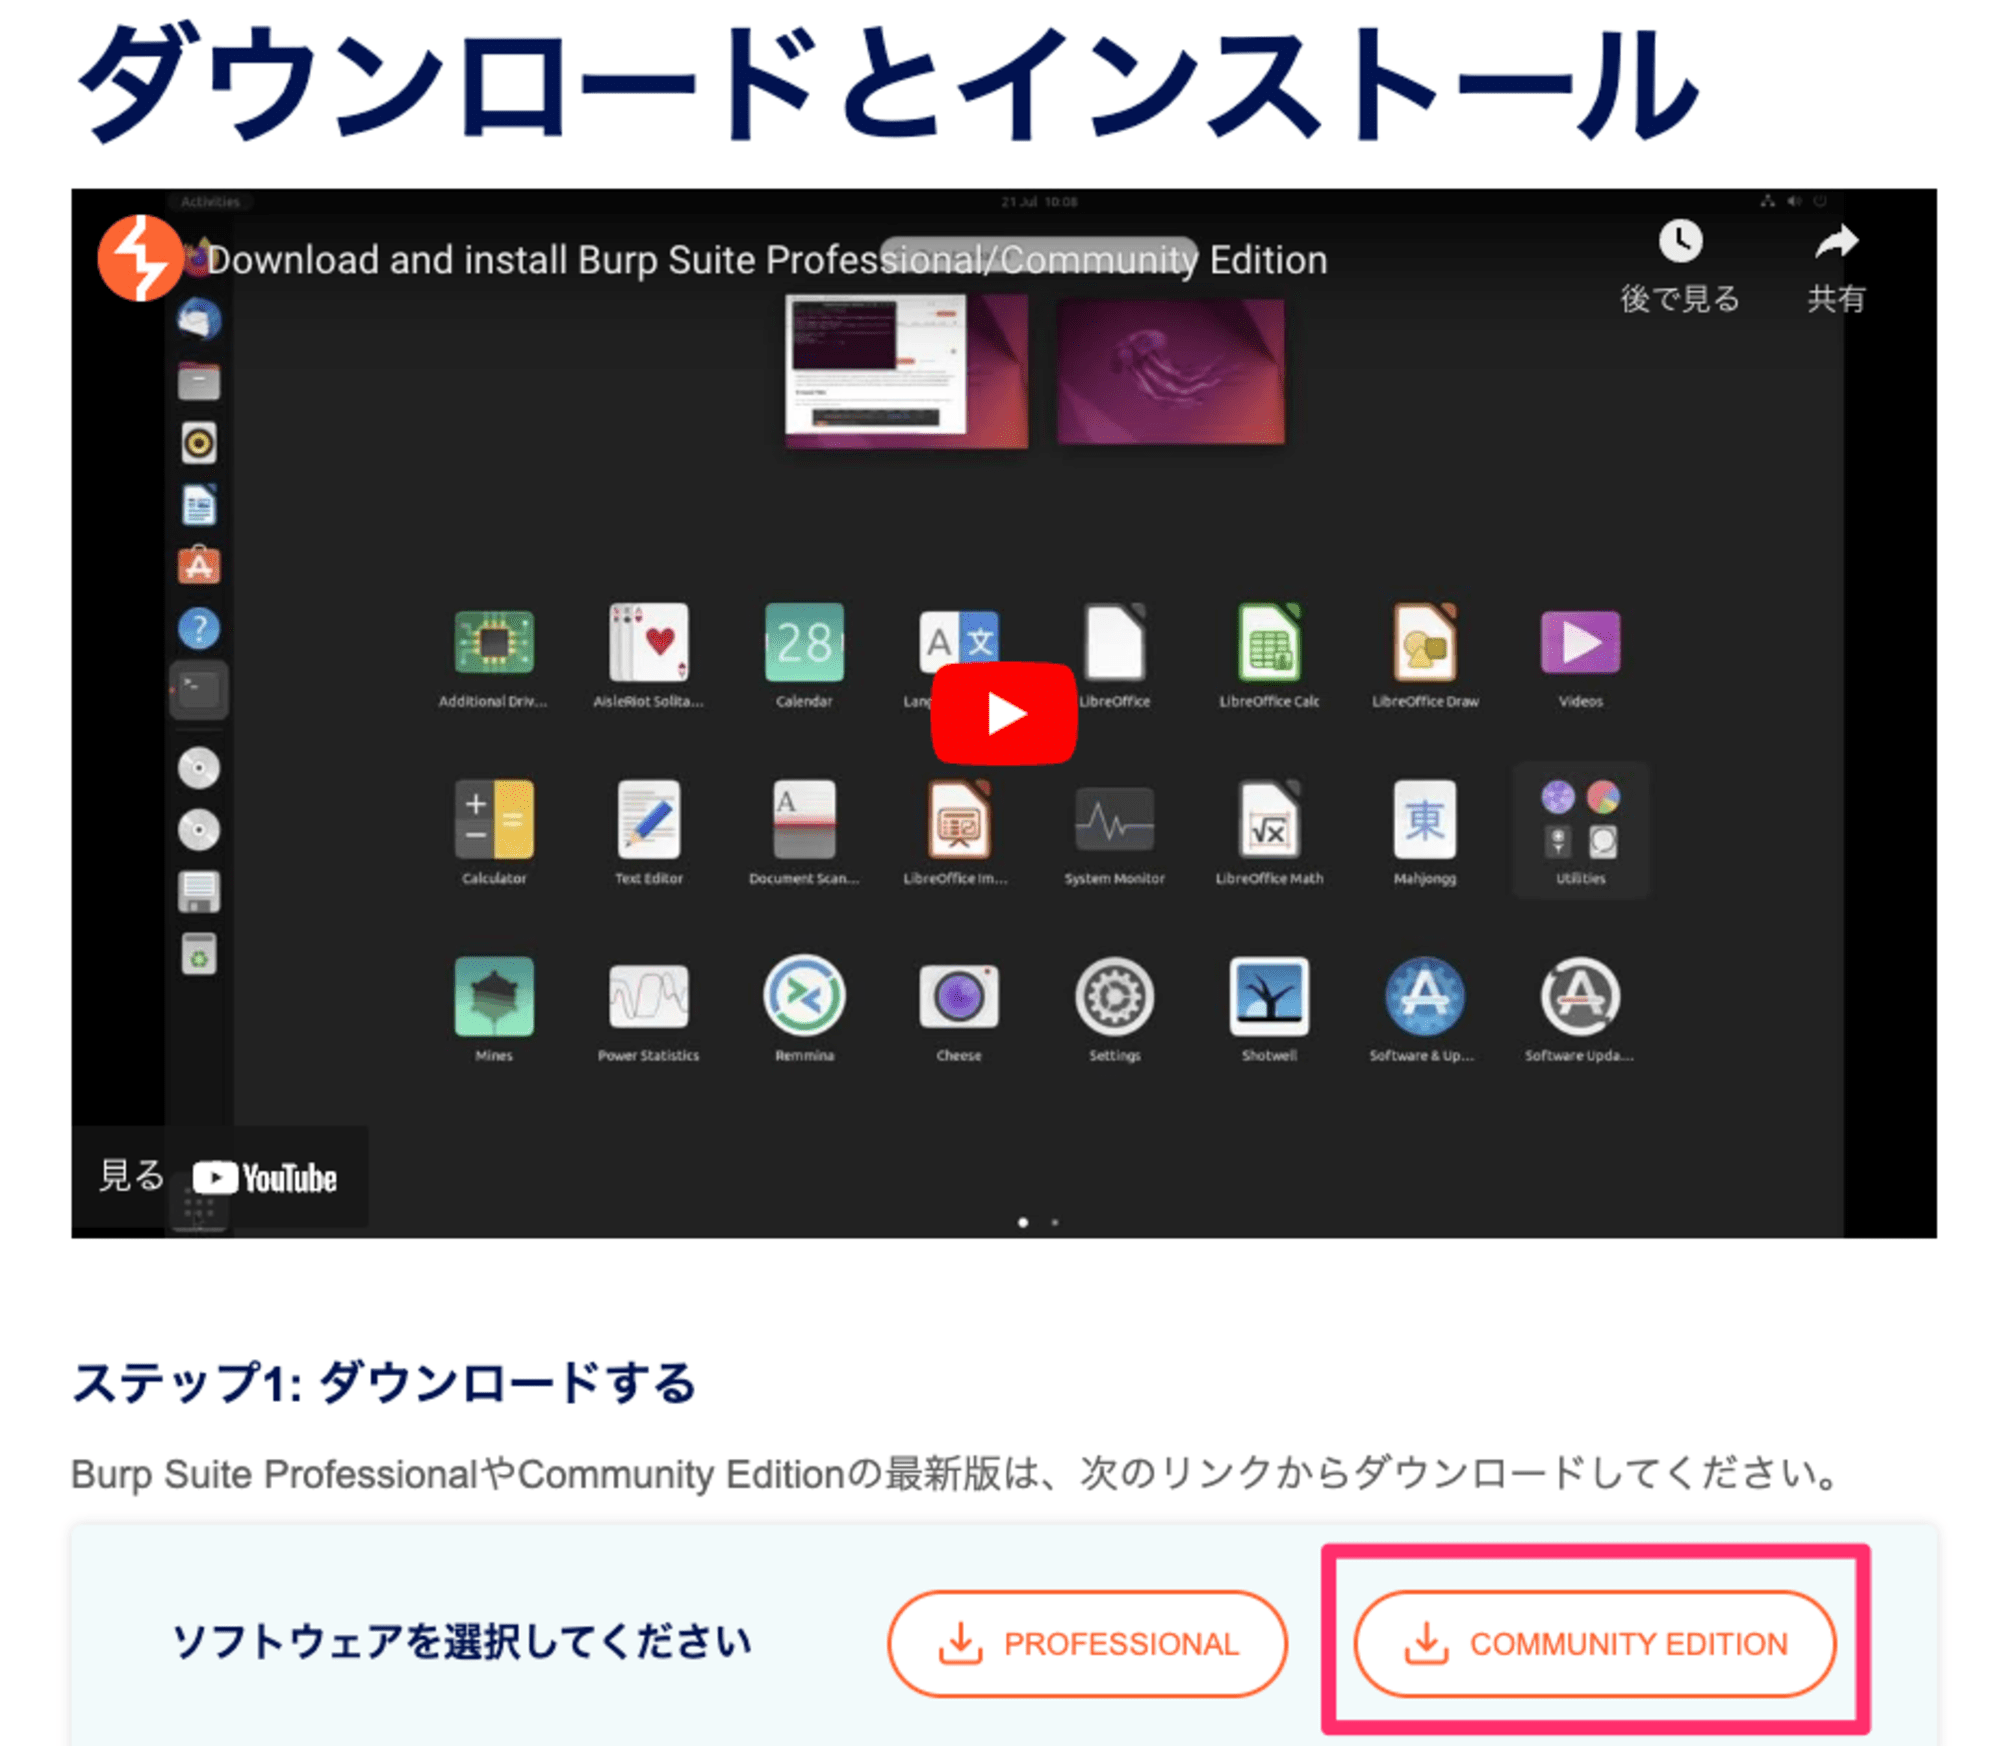2000x1746 pixels.
Task: Click the Mahjongg game icon
Action: pos(1424,820)
